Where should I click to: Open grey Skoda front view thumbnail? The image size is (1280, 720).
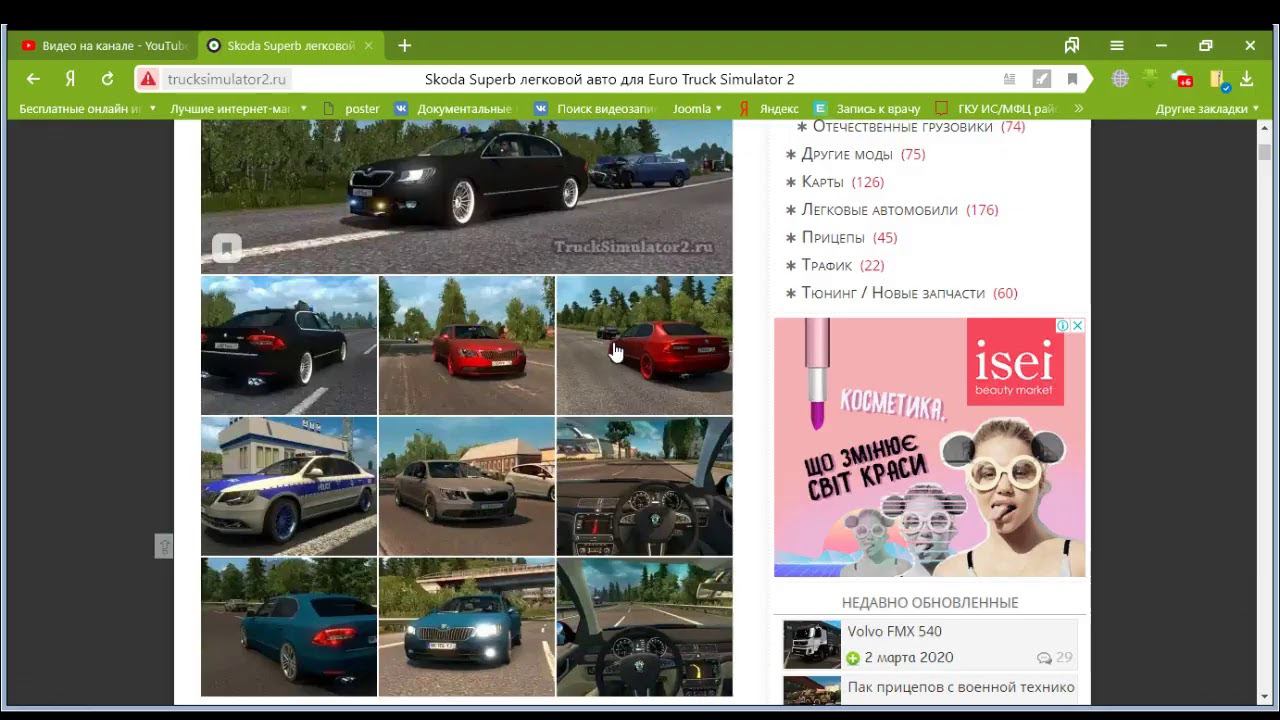pyautogui.click(x=467, y=486)
